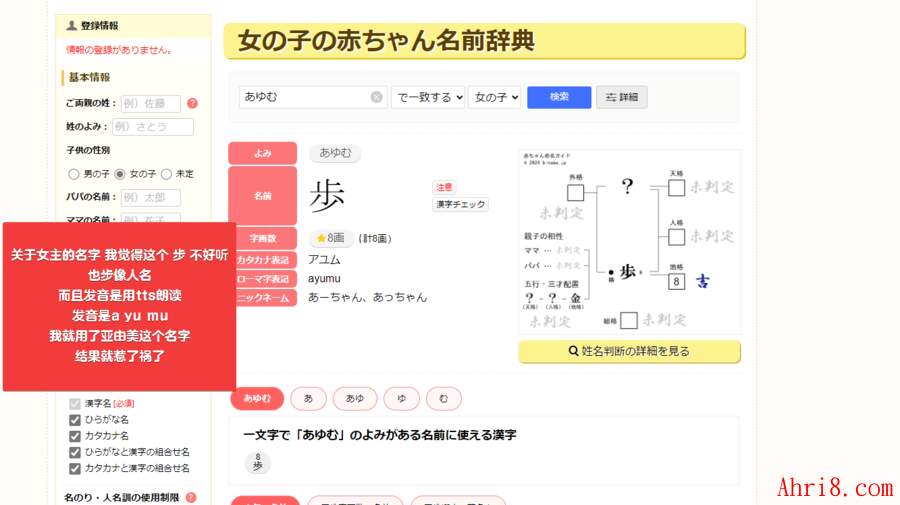Image resolution: width=900 pixels, height=505 pixels.
Task: Toggle the カタカナ名 checkbox
Action: (74, 436)
